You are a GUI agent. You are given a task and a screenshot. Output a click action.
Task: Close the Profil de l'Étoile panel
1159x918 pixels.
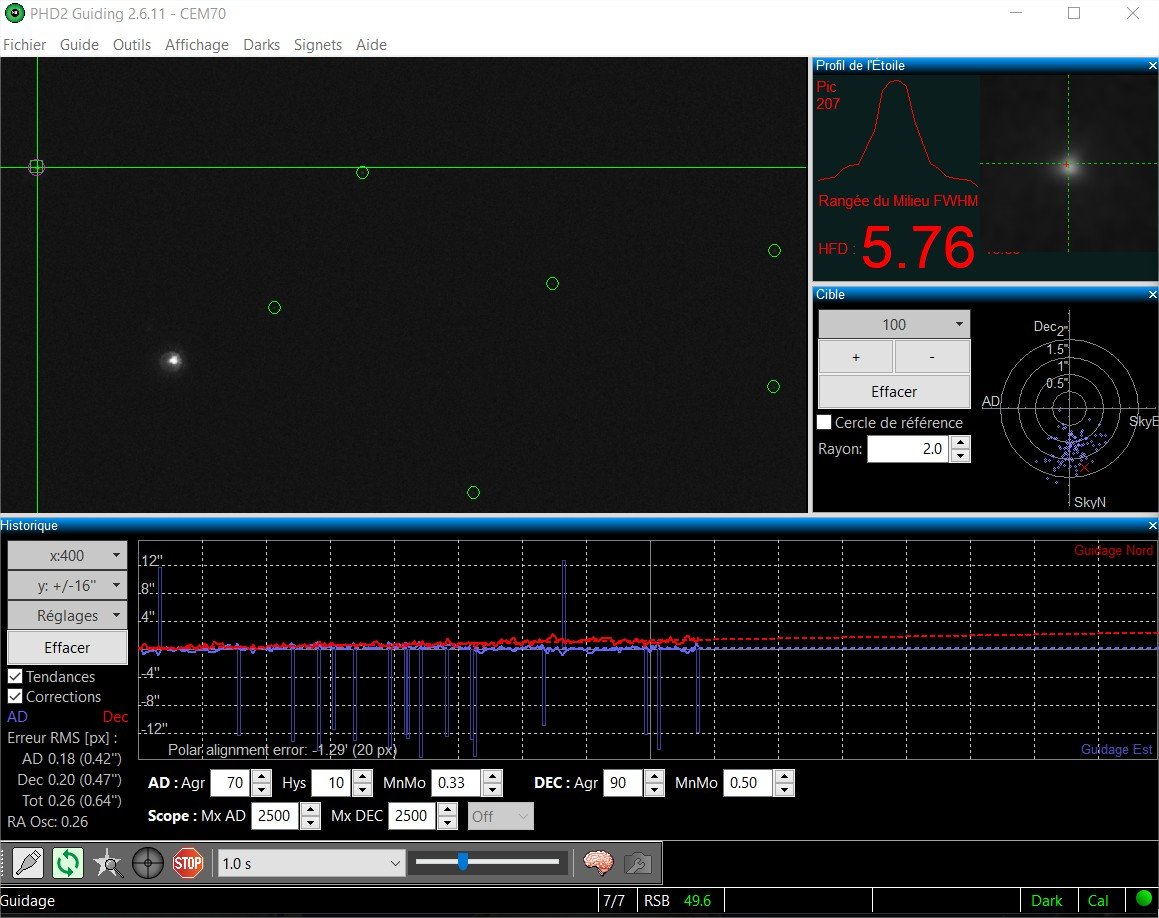[x=1152, y=66]
